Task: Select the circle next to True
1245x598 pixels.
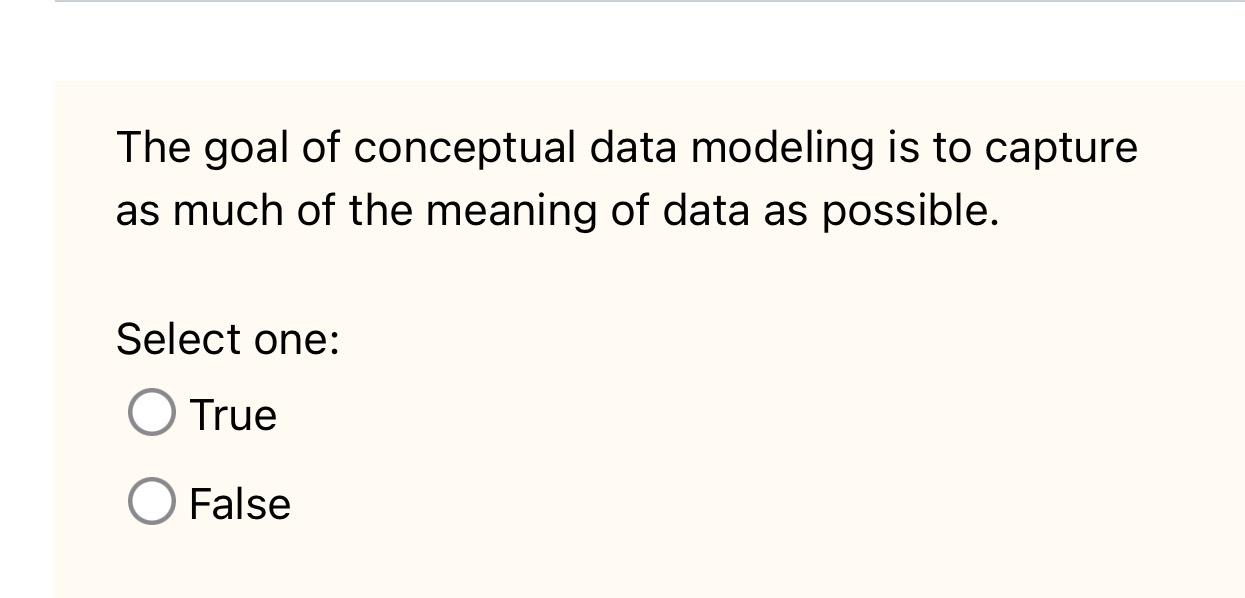Action: (x=153, y=412)
